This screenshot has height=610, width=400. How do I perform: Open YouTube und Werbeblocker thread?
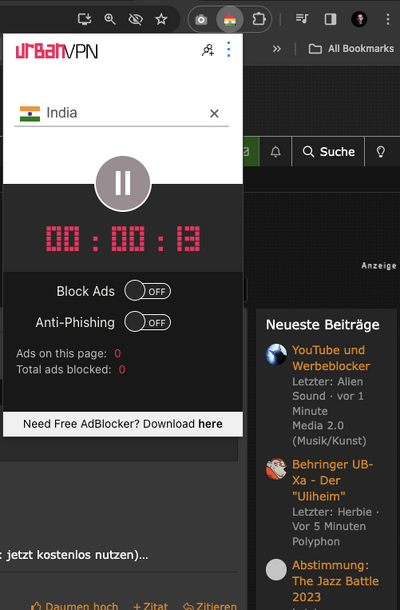point(331,358)
